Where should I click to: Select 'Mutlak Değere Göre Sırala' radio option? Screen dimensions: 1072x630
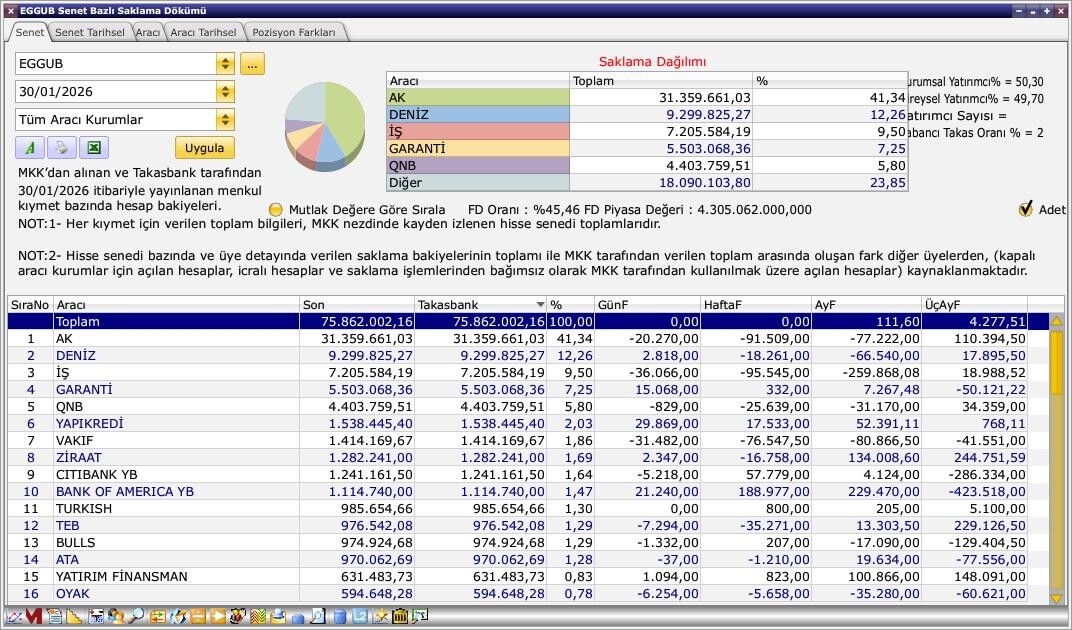click(x=276, y=210)
